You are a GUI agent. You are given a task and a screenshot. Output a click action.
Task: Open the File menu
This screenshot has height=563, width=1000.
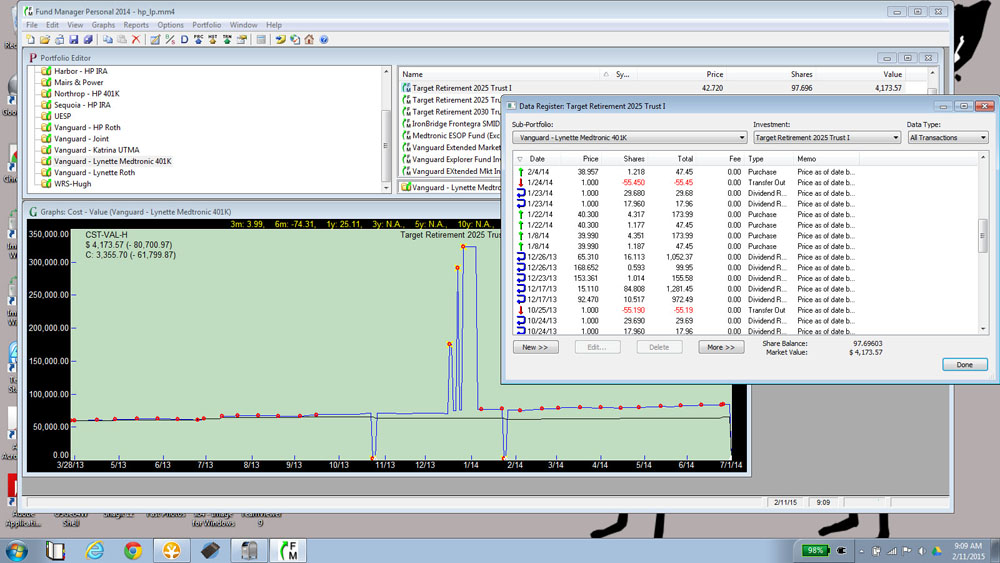32,25
